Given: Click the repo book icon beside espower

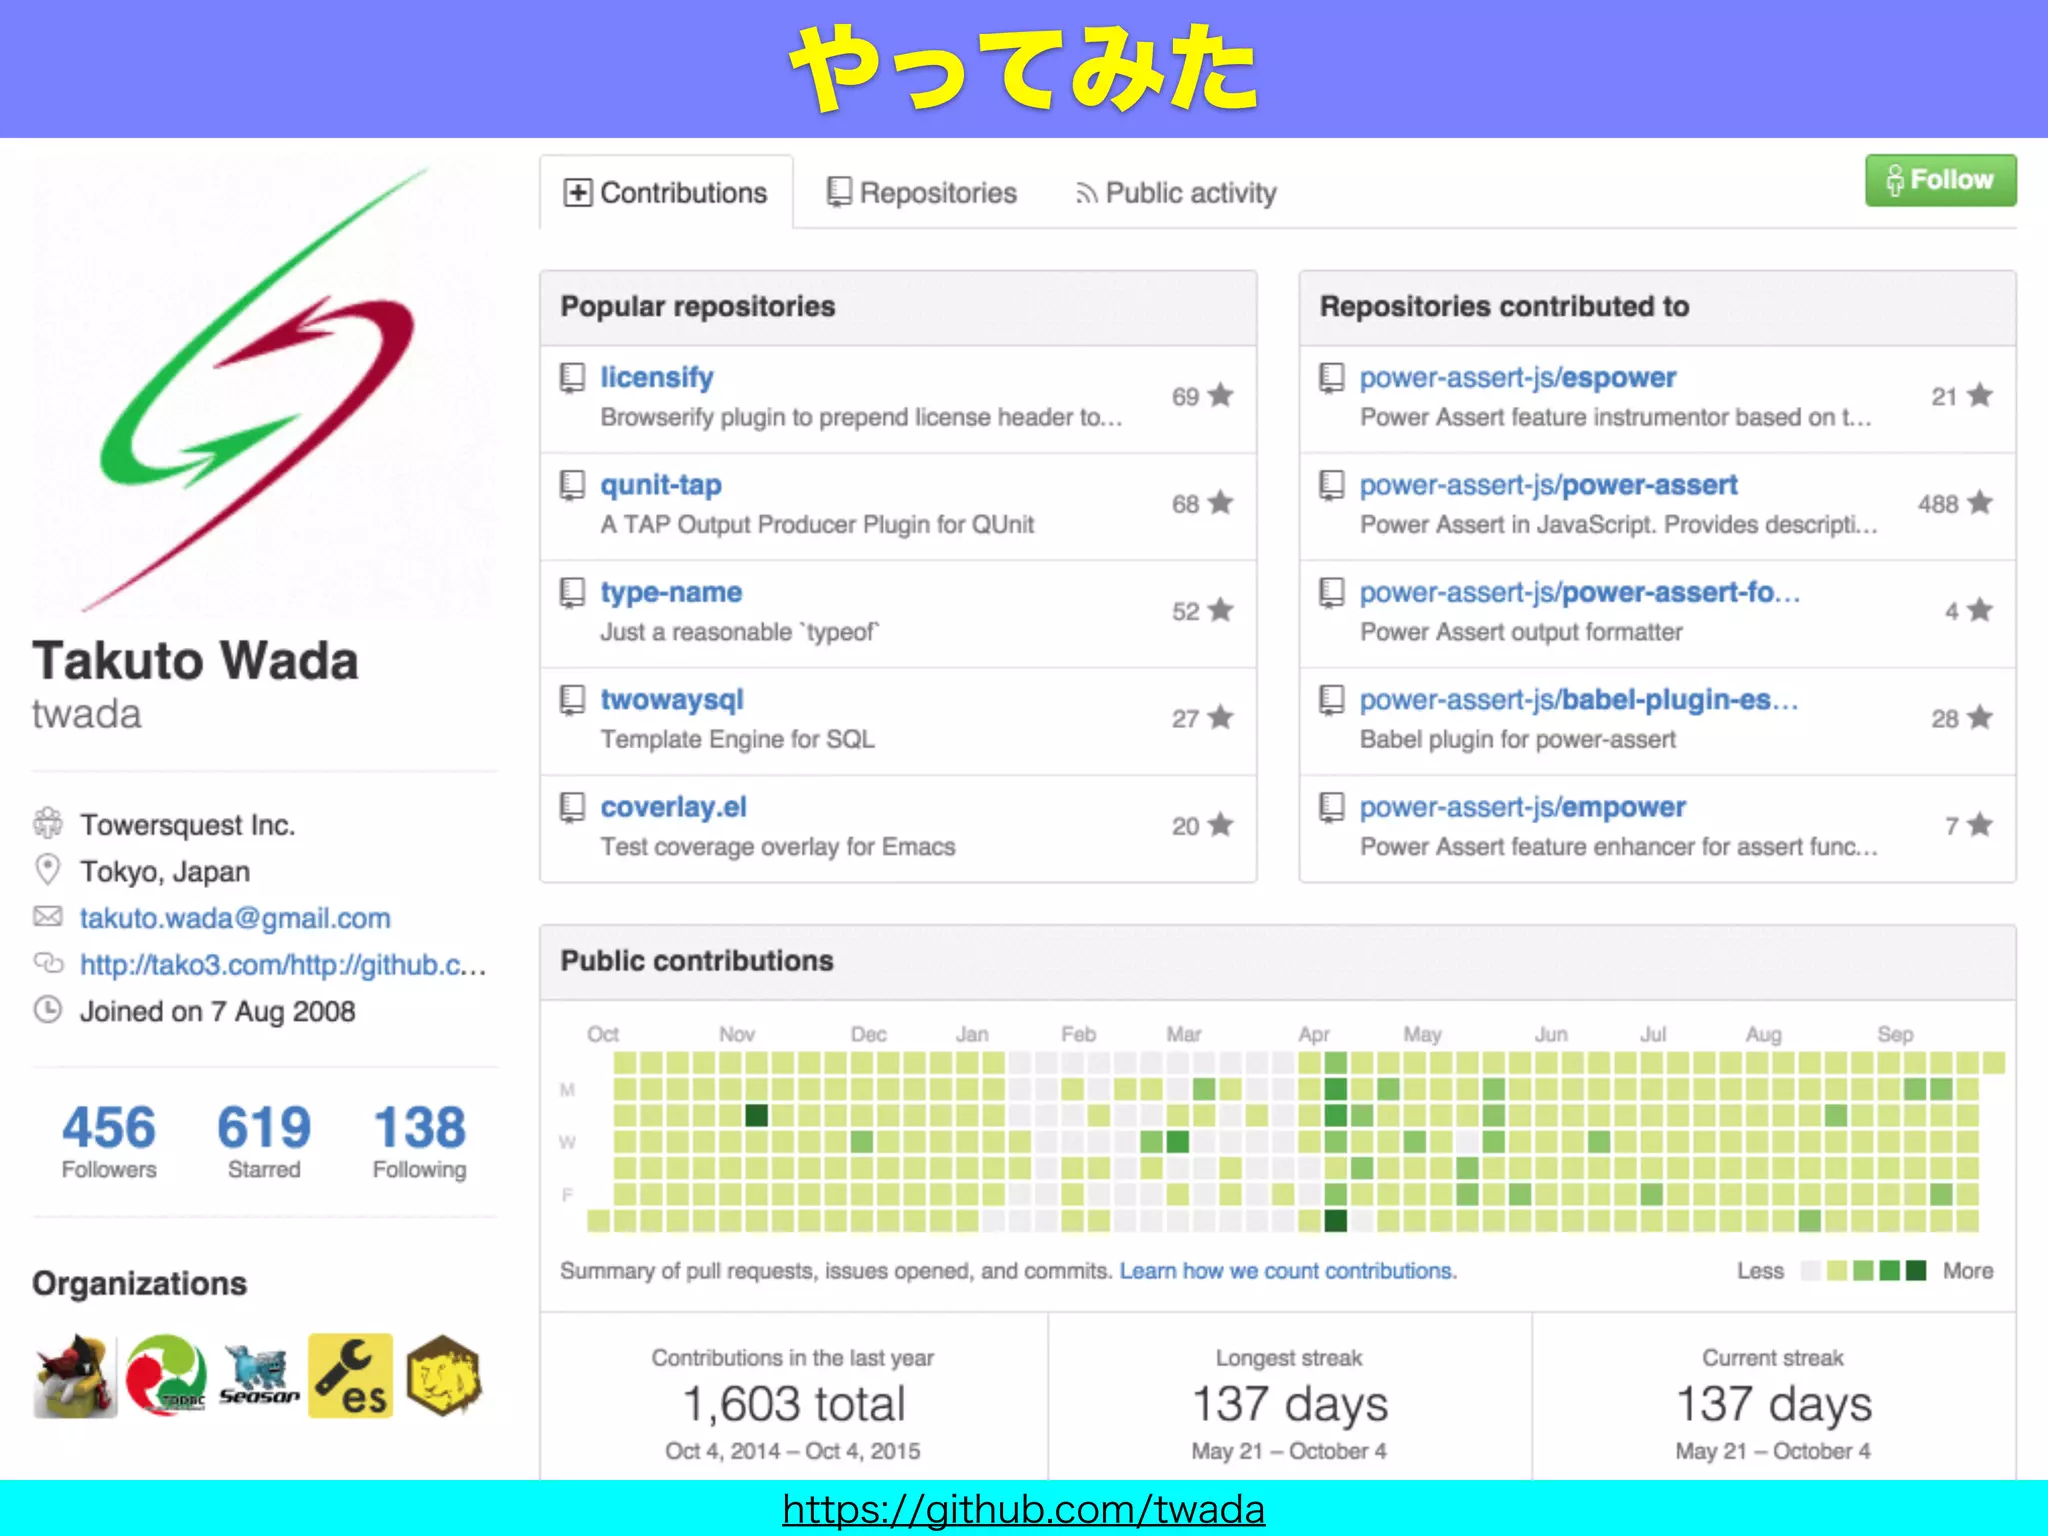Looking at the screenshot, I should [1331, 378].
